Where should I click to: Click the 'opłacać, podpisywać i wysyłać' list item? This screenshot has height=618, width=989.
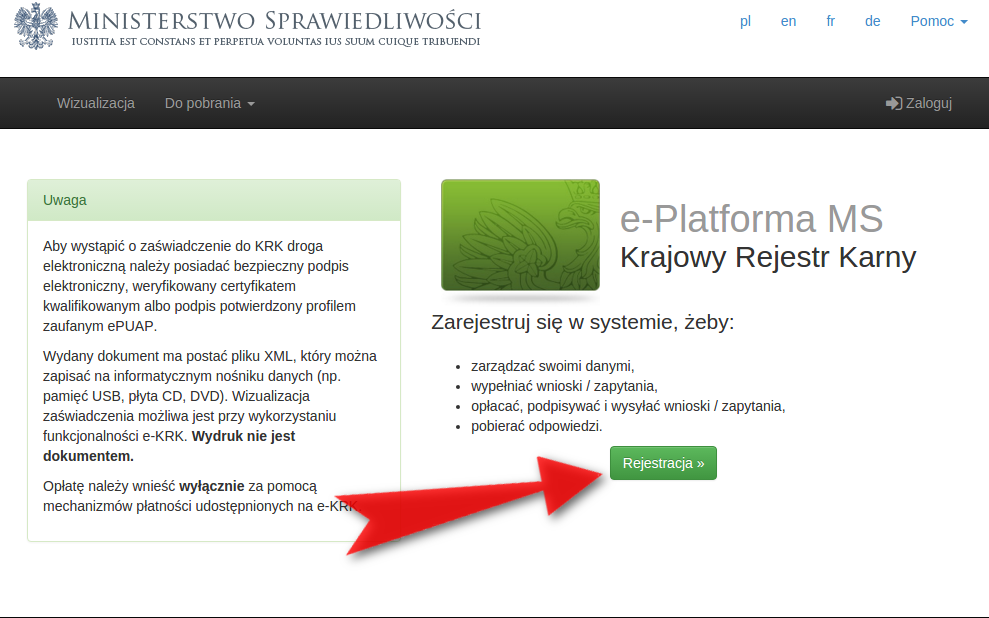(628, 406)
